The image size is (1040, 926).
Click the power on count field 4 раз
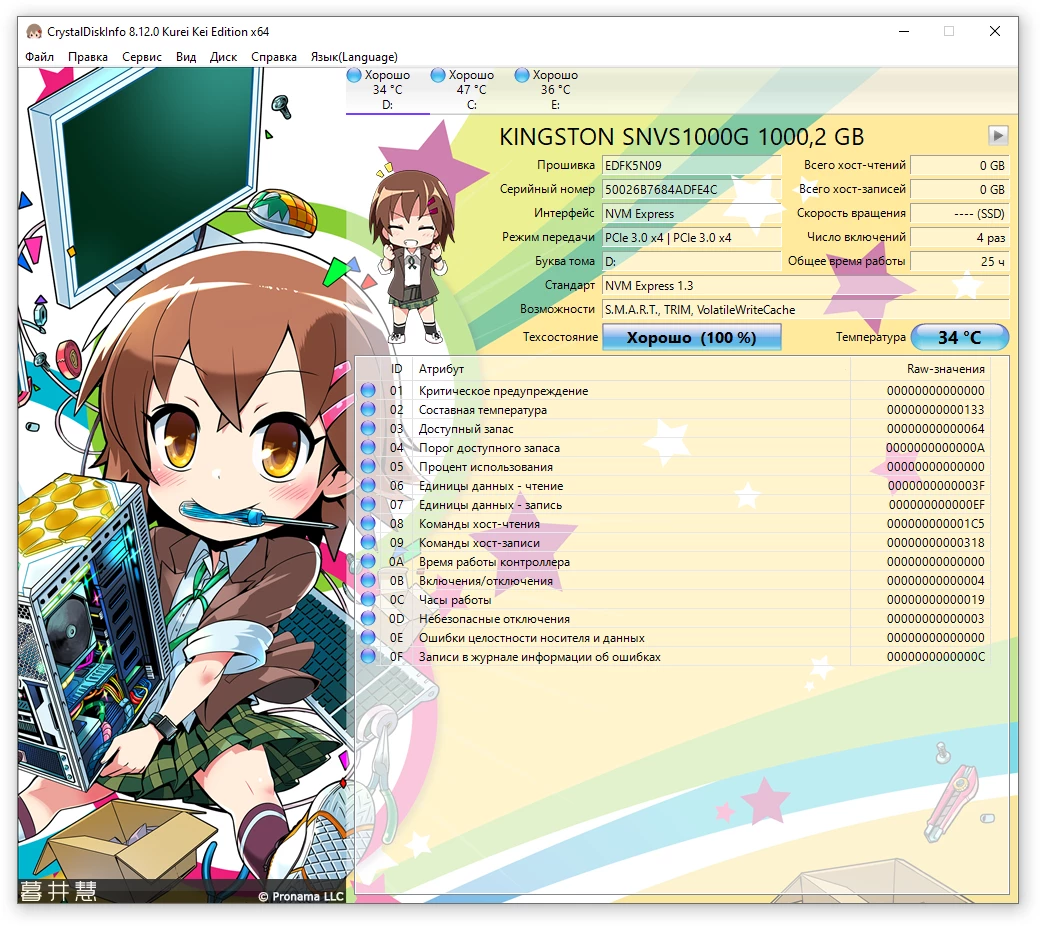[960, 237]
